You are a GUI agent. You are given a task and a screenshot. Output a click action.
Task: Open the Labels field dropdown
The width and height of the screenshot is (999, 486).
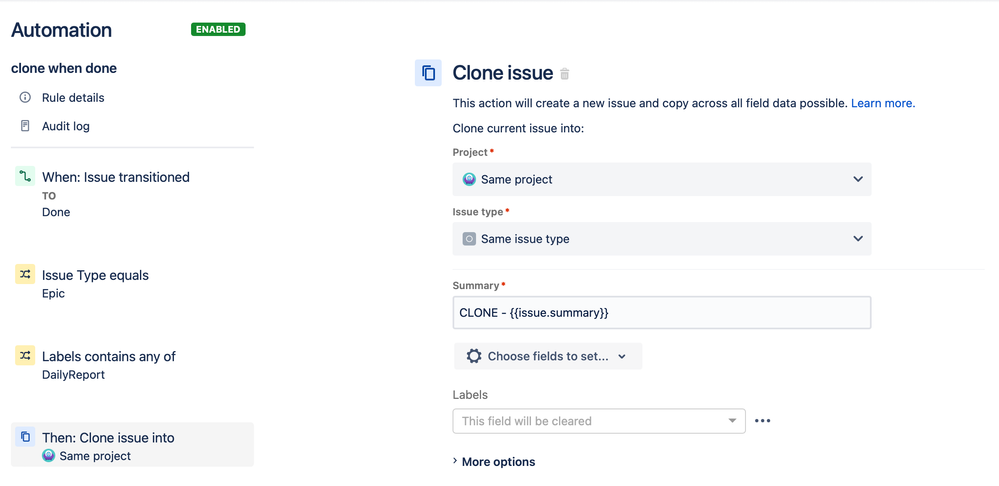(x=598, y=421)
